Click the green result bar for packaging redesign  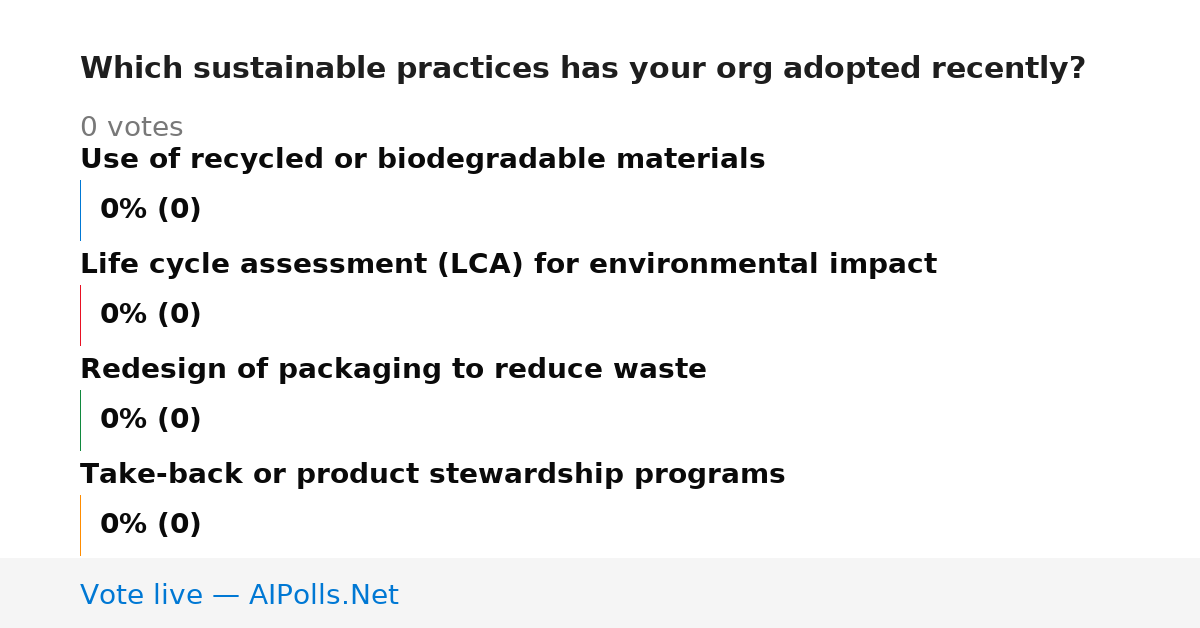click(80, 420)
